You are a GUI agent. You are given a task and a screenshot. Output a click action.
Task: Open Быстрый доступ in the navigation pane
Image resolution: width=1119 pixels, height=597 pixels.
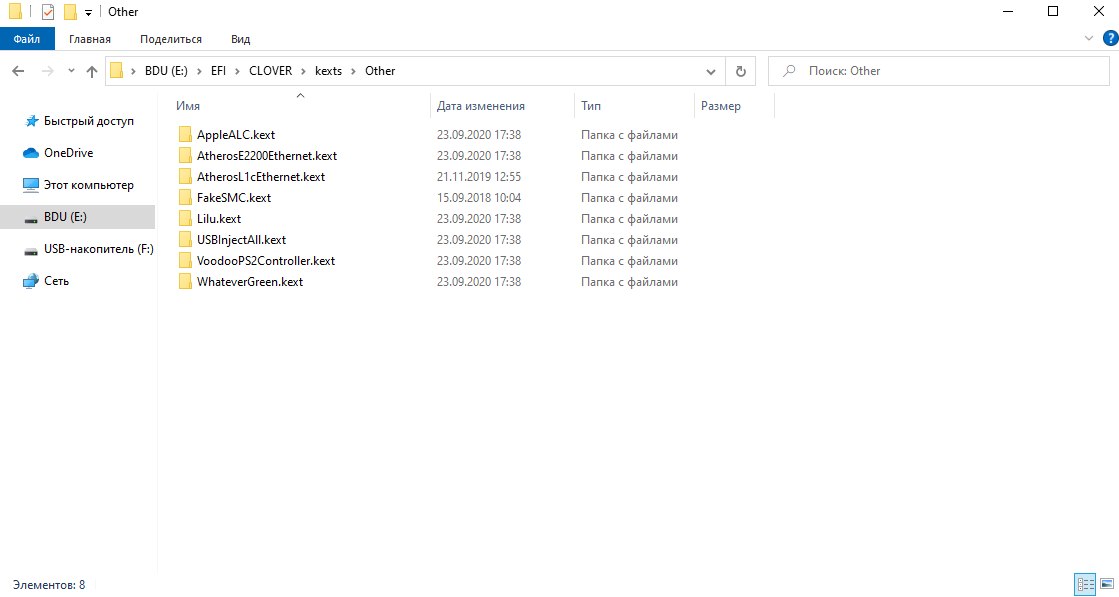(88, 121)
